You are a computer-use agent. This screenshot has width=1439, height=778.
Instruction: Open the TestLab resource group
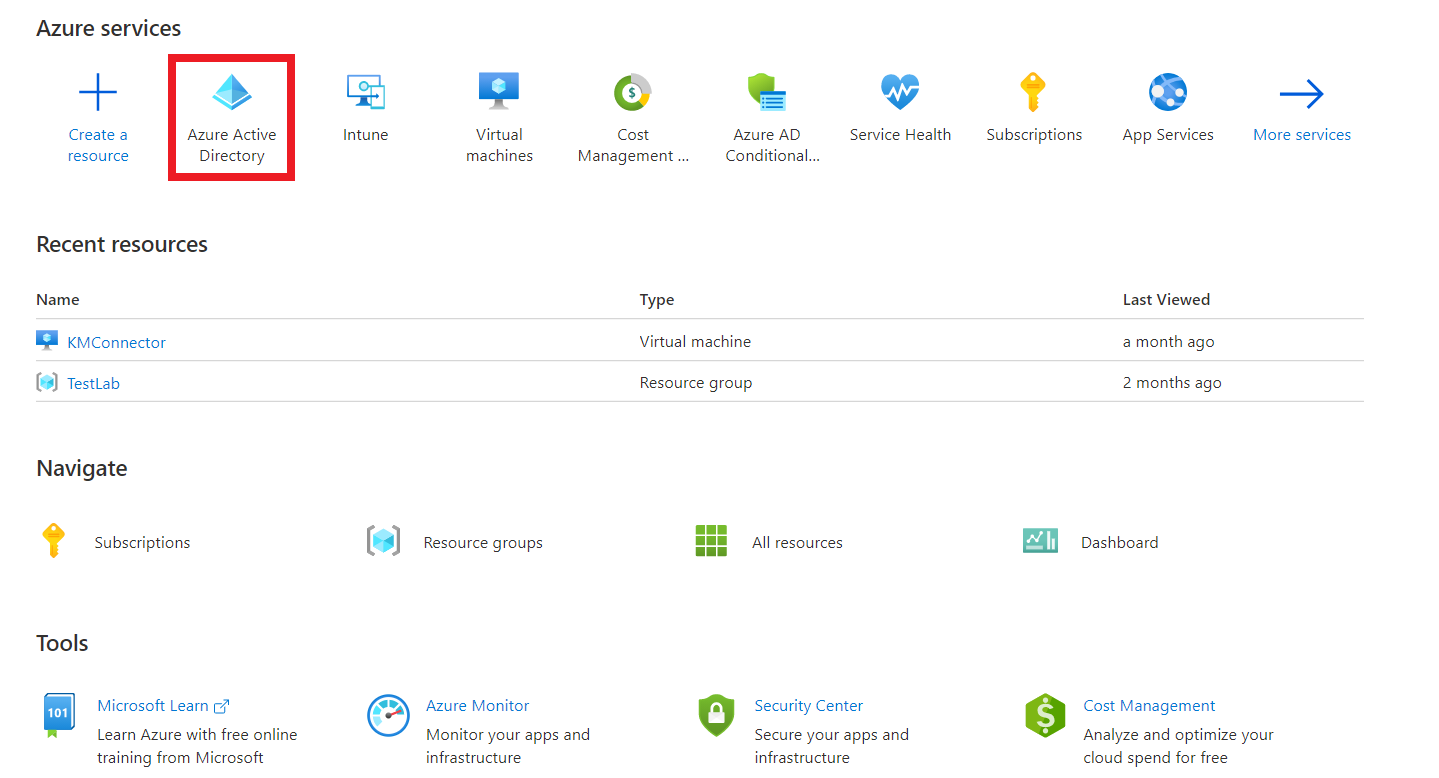[93, 382]
